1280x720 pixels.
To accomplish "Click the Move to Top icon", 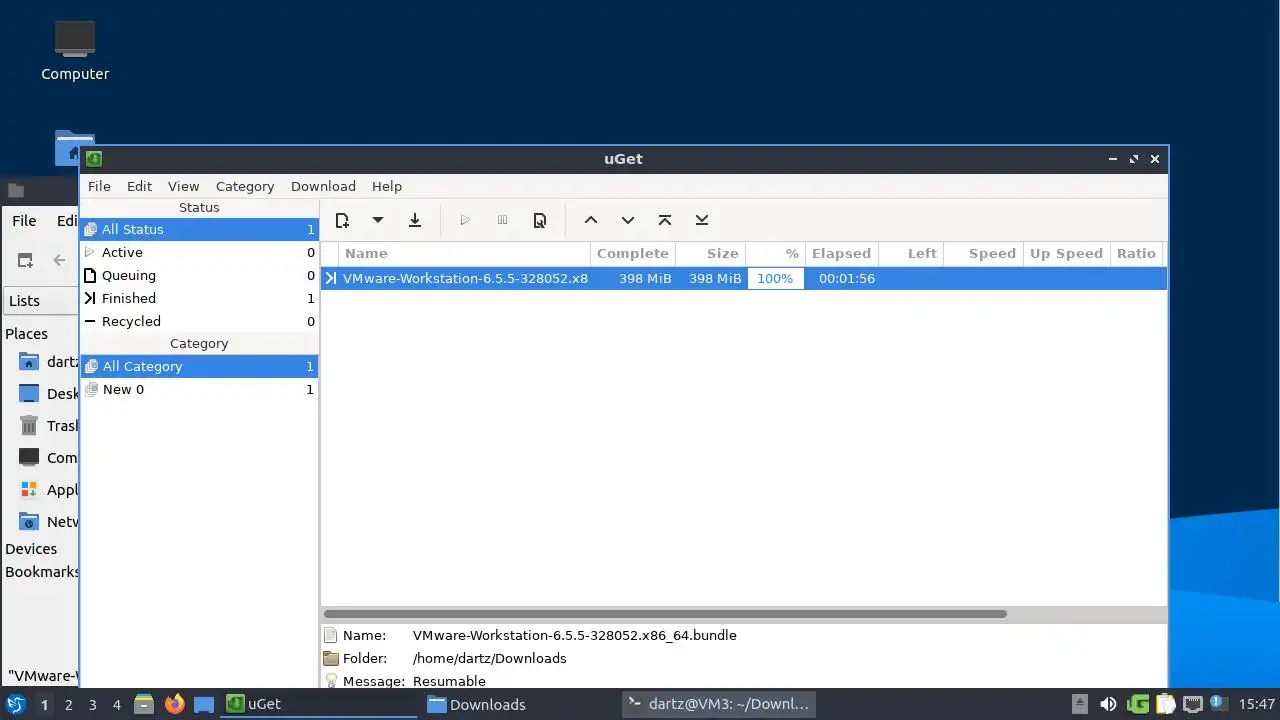I will (665, 220).
